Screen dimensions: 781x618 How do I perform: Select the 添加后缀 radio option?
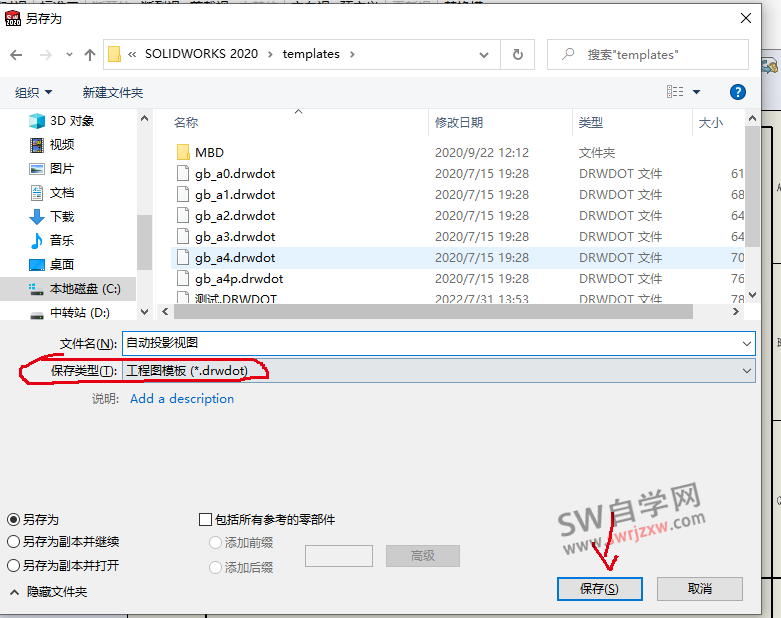(215, 567)
